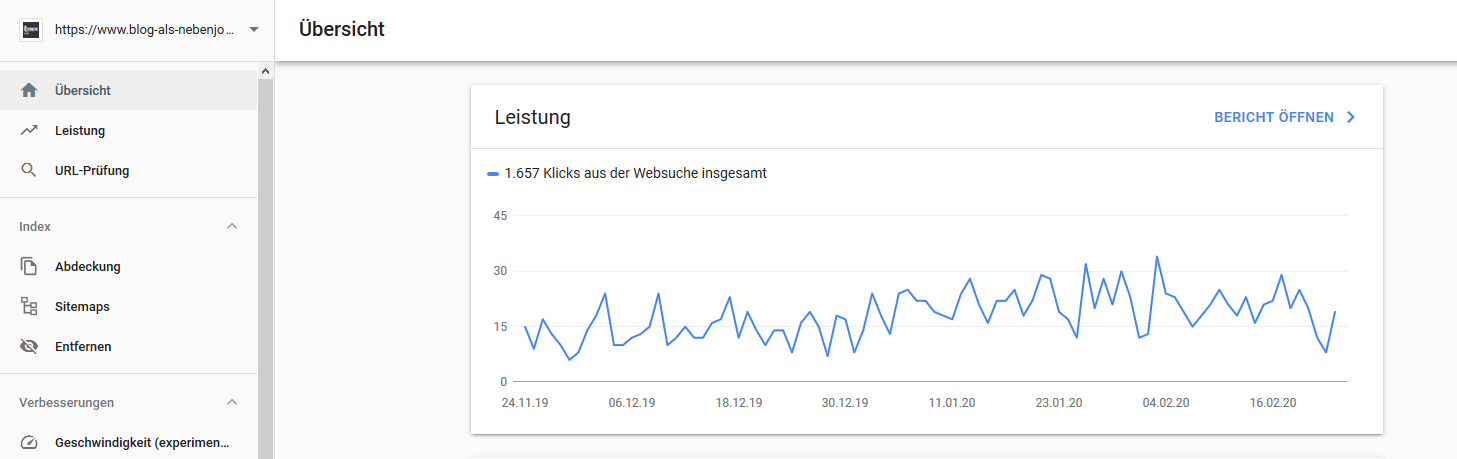The height and width of the screenshot is (459, 1457).
Task: Click the Abdeckung pages icon
Action: (29, 266)
